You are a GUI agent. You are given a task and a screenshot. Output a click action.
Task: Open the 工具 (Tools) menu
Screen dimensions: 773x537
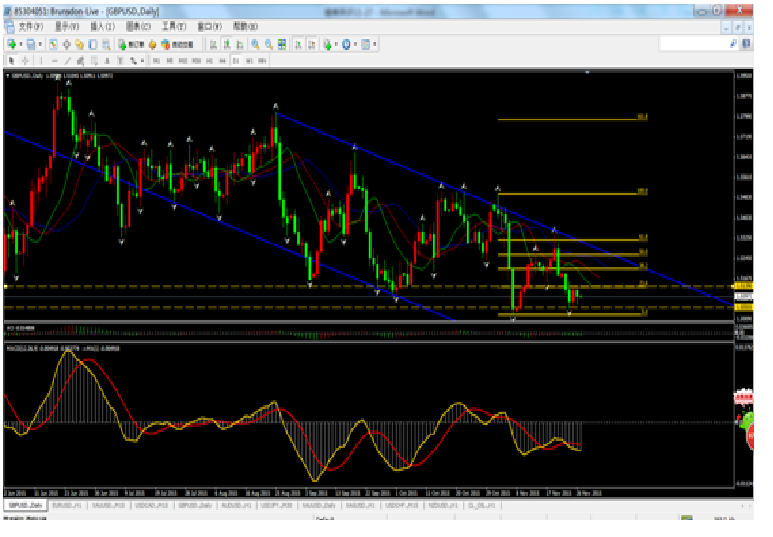point(174,26)
